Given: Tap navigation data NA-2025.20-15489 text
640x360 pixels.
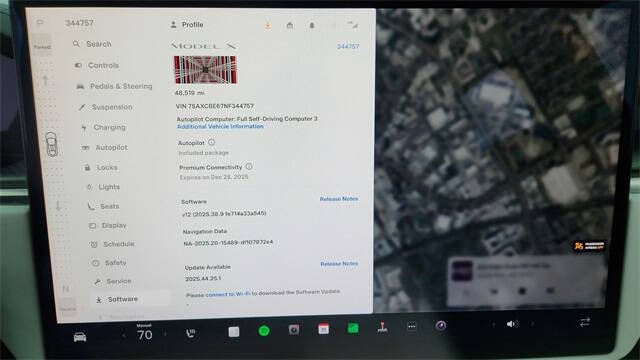Looking at the screenshot, I should pyautogui.click(x=228, y=243).
